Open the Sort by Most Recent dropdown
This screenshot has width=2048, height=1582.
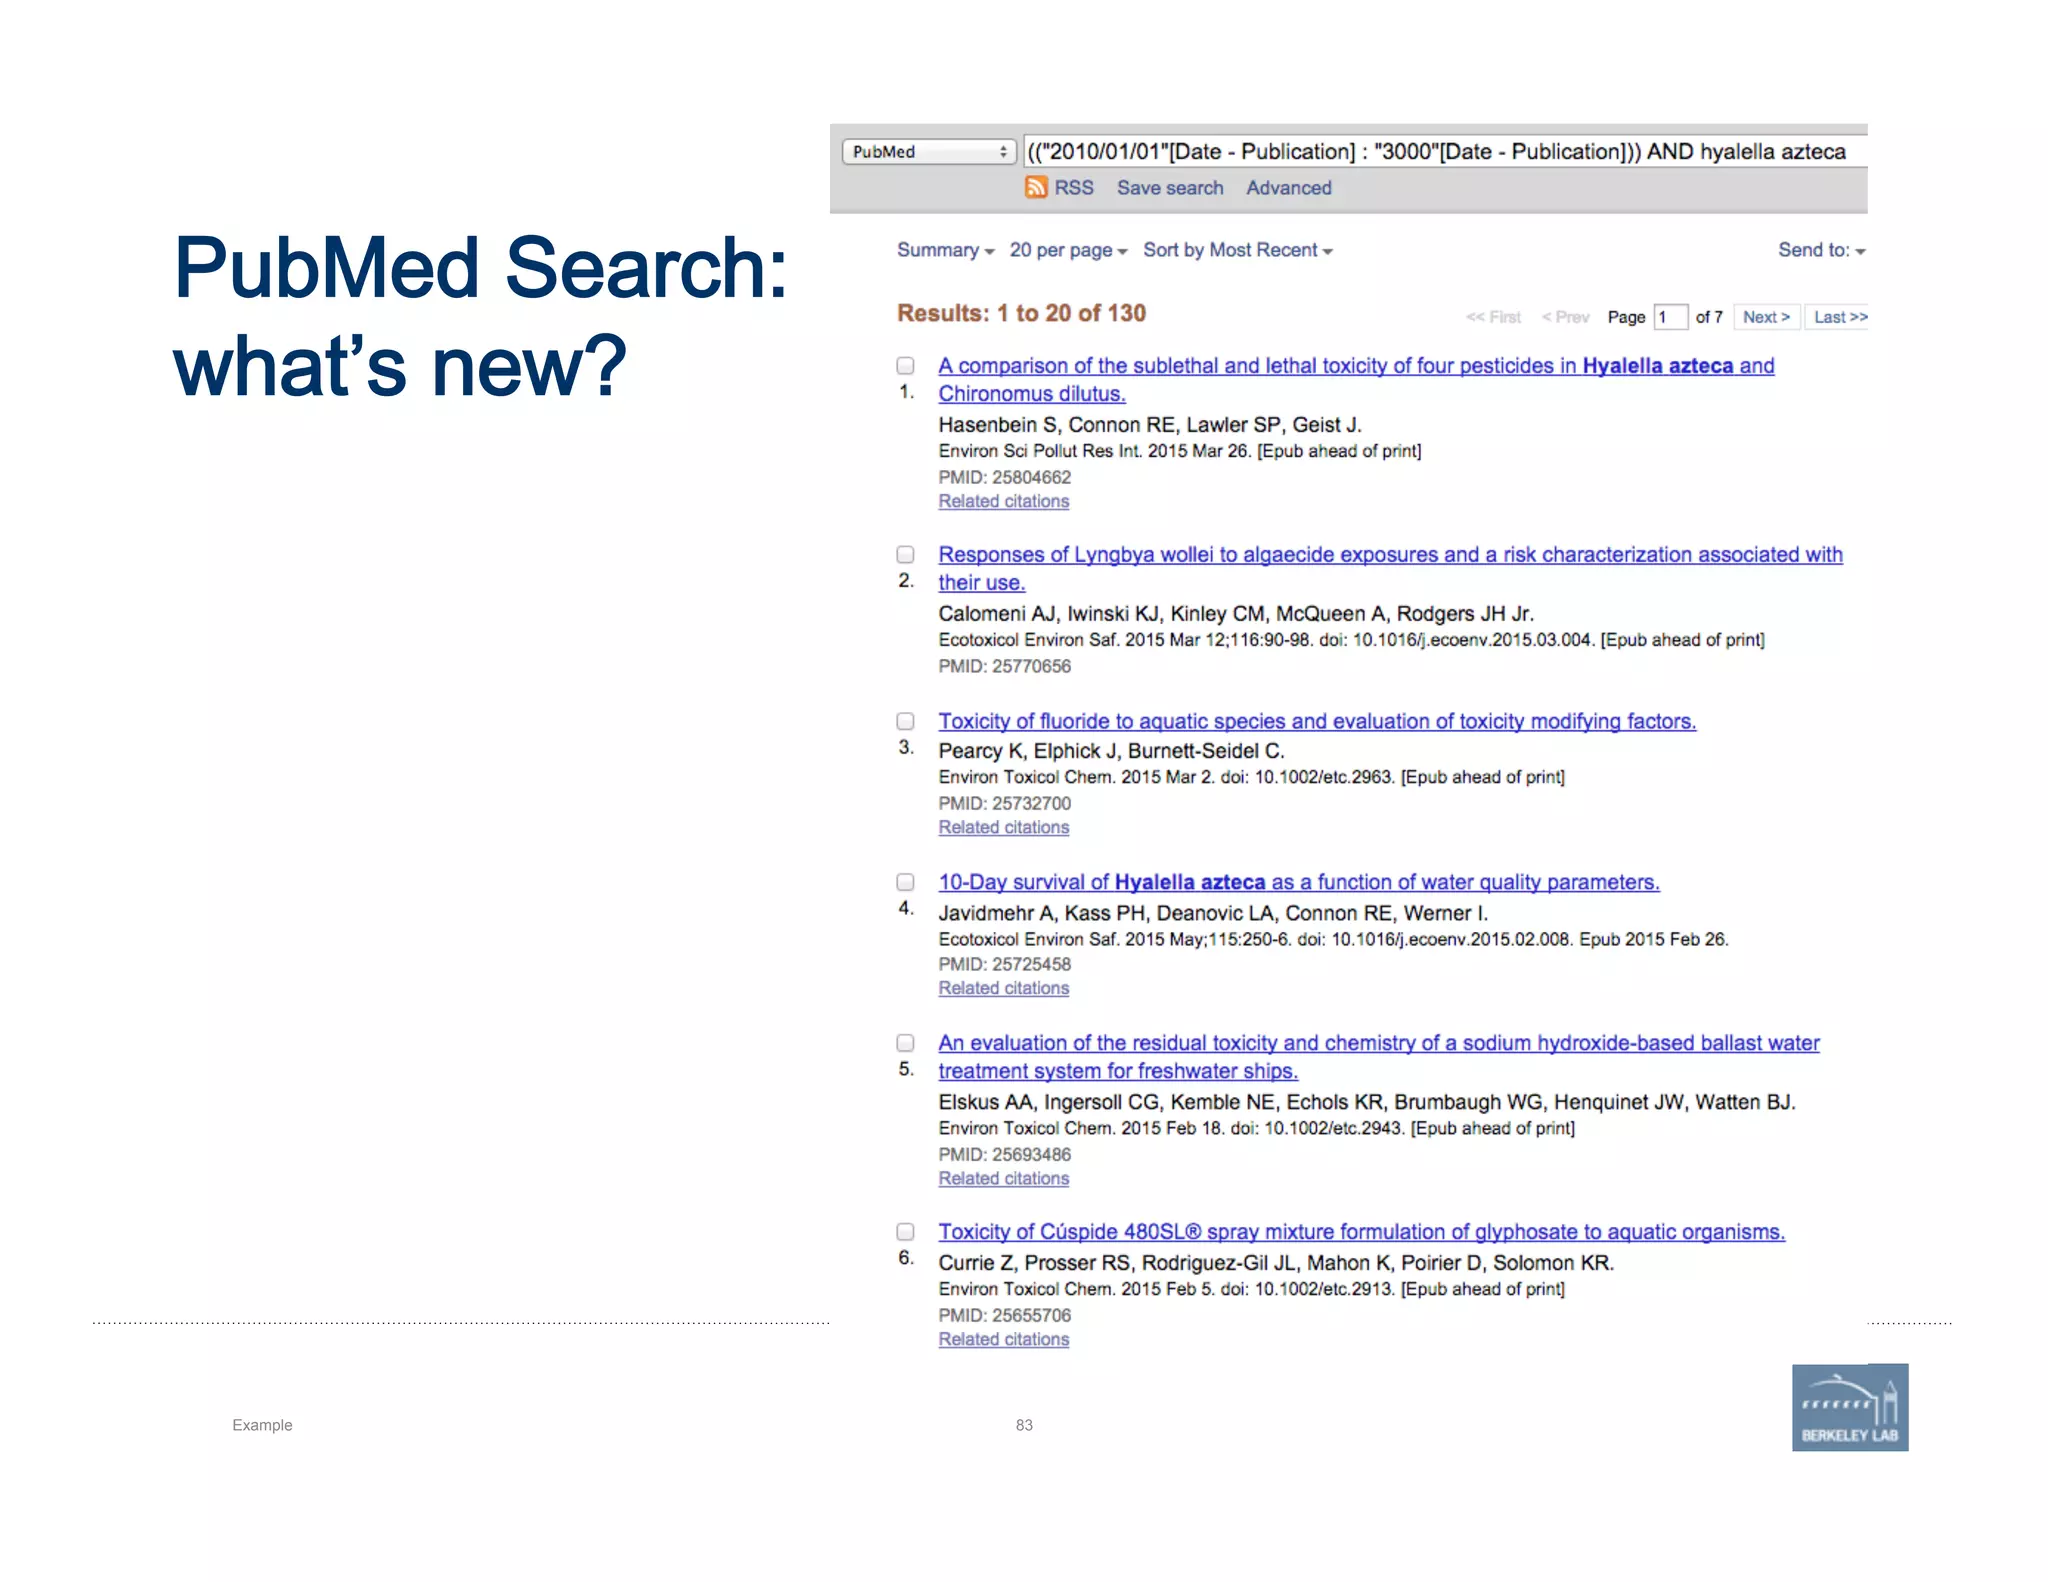(x=1238, y=250)
